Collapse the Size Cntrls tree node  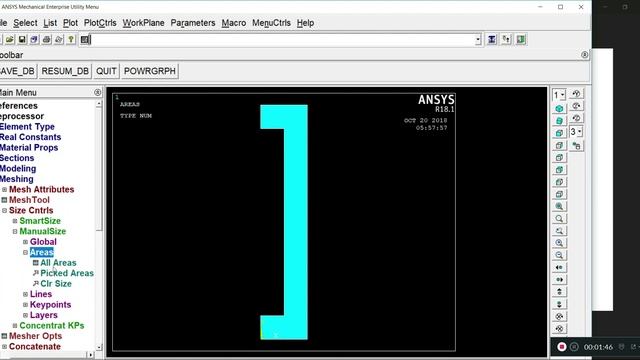[4, 211]
